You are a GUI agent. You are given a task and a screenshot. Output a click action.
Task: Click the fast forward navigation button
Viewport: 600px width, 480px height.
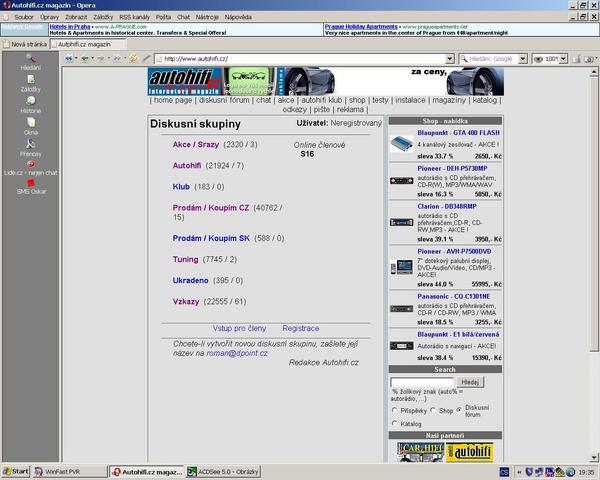[117, 59]
